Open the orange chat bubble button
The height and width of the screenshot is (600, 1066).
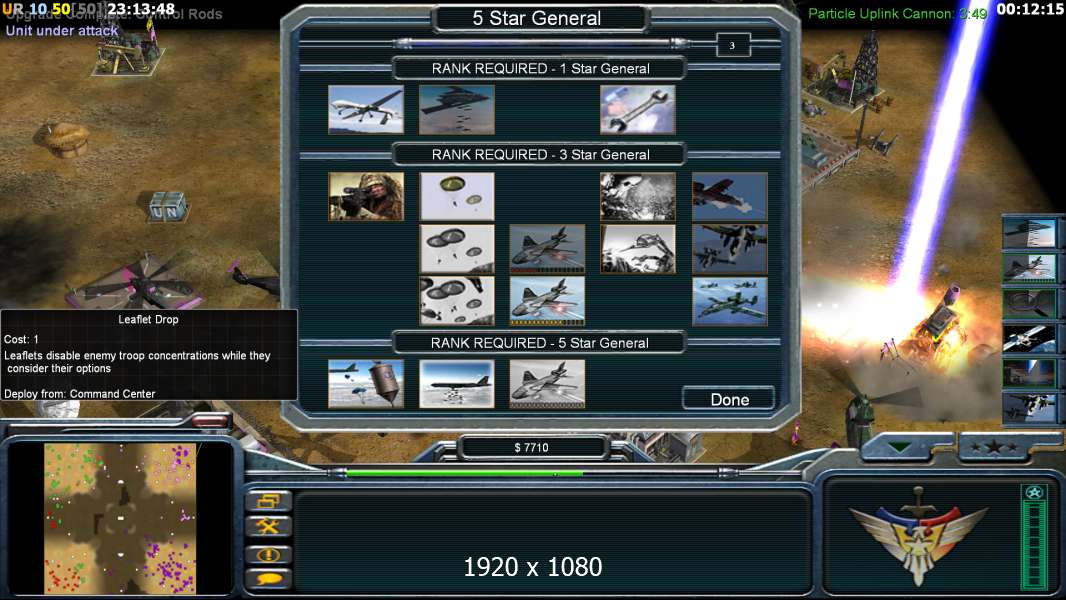pos(269,579)
